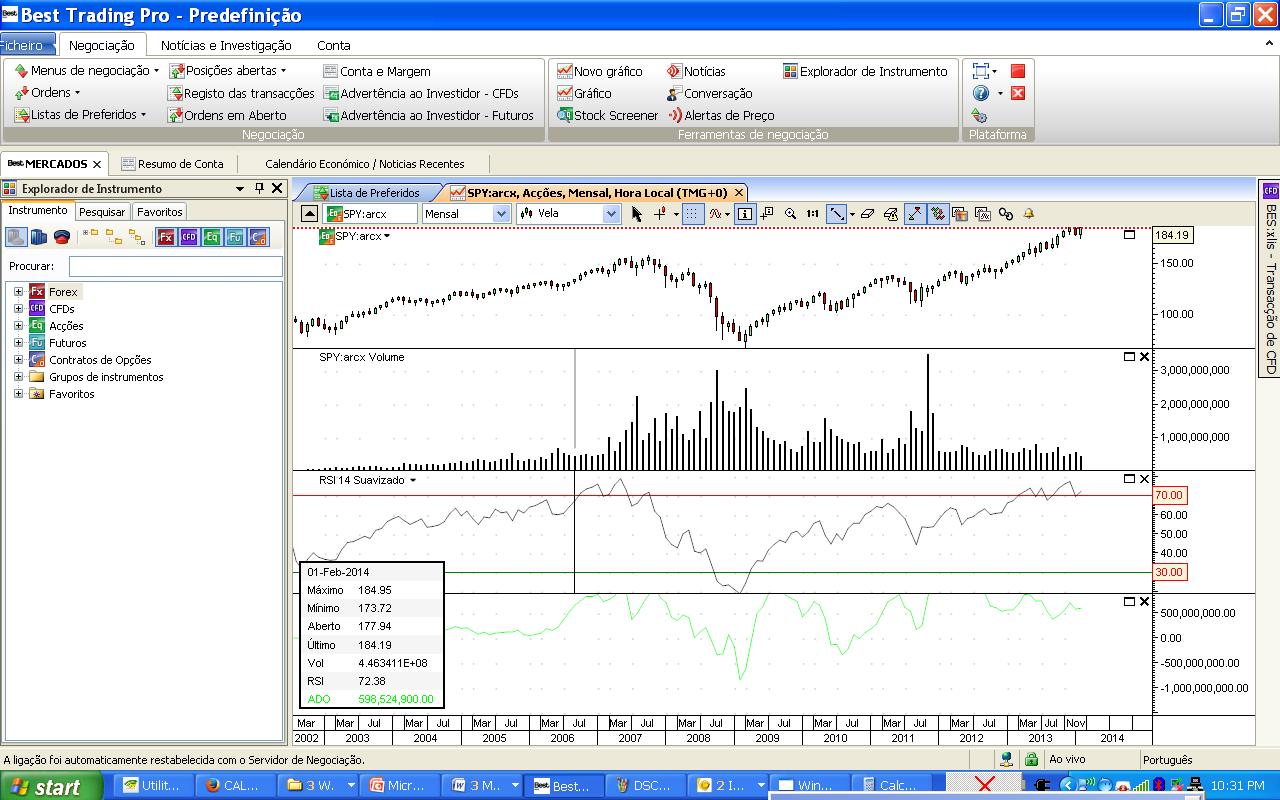Toggle the data info box button
The width and height of the screenshot is (1280, 800).
pos(745,214)
